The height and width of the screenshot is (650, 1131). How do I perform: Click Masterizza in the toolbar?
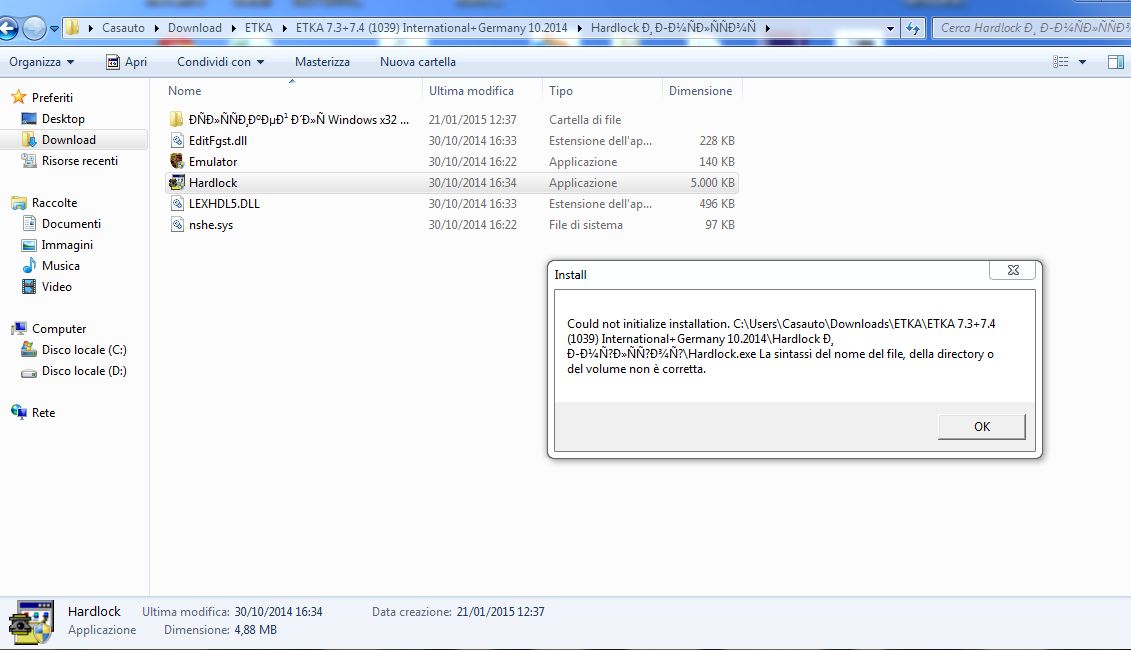322,62
